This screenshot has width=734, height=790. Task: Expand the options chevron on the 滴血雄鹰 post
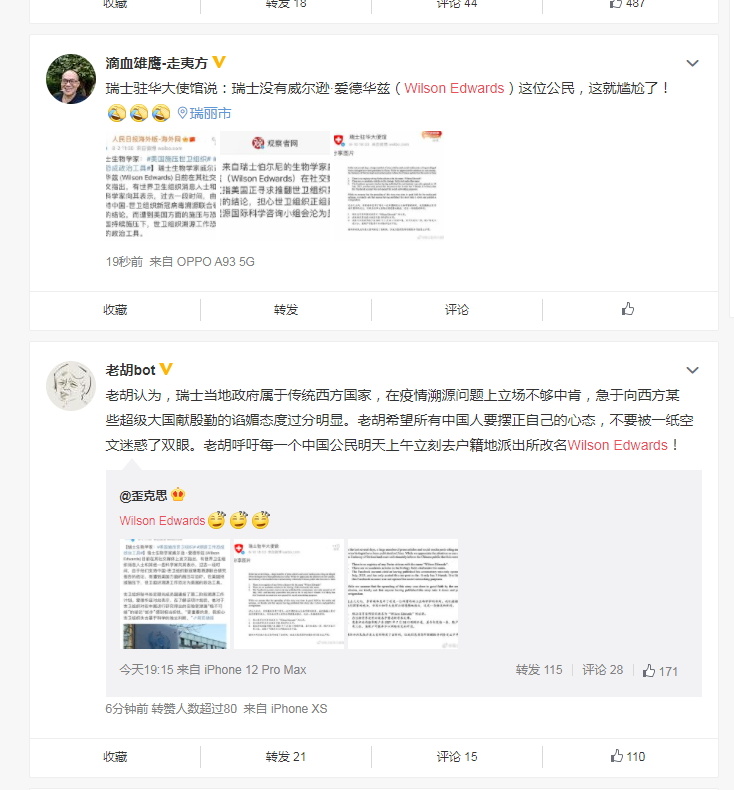[692, 63]
